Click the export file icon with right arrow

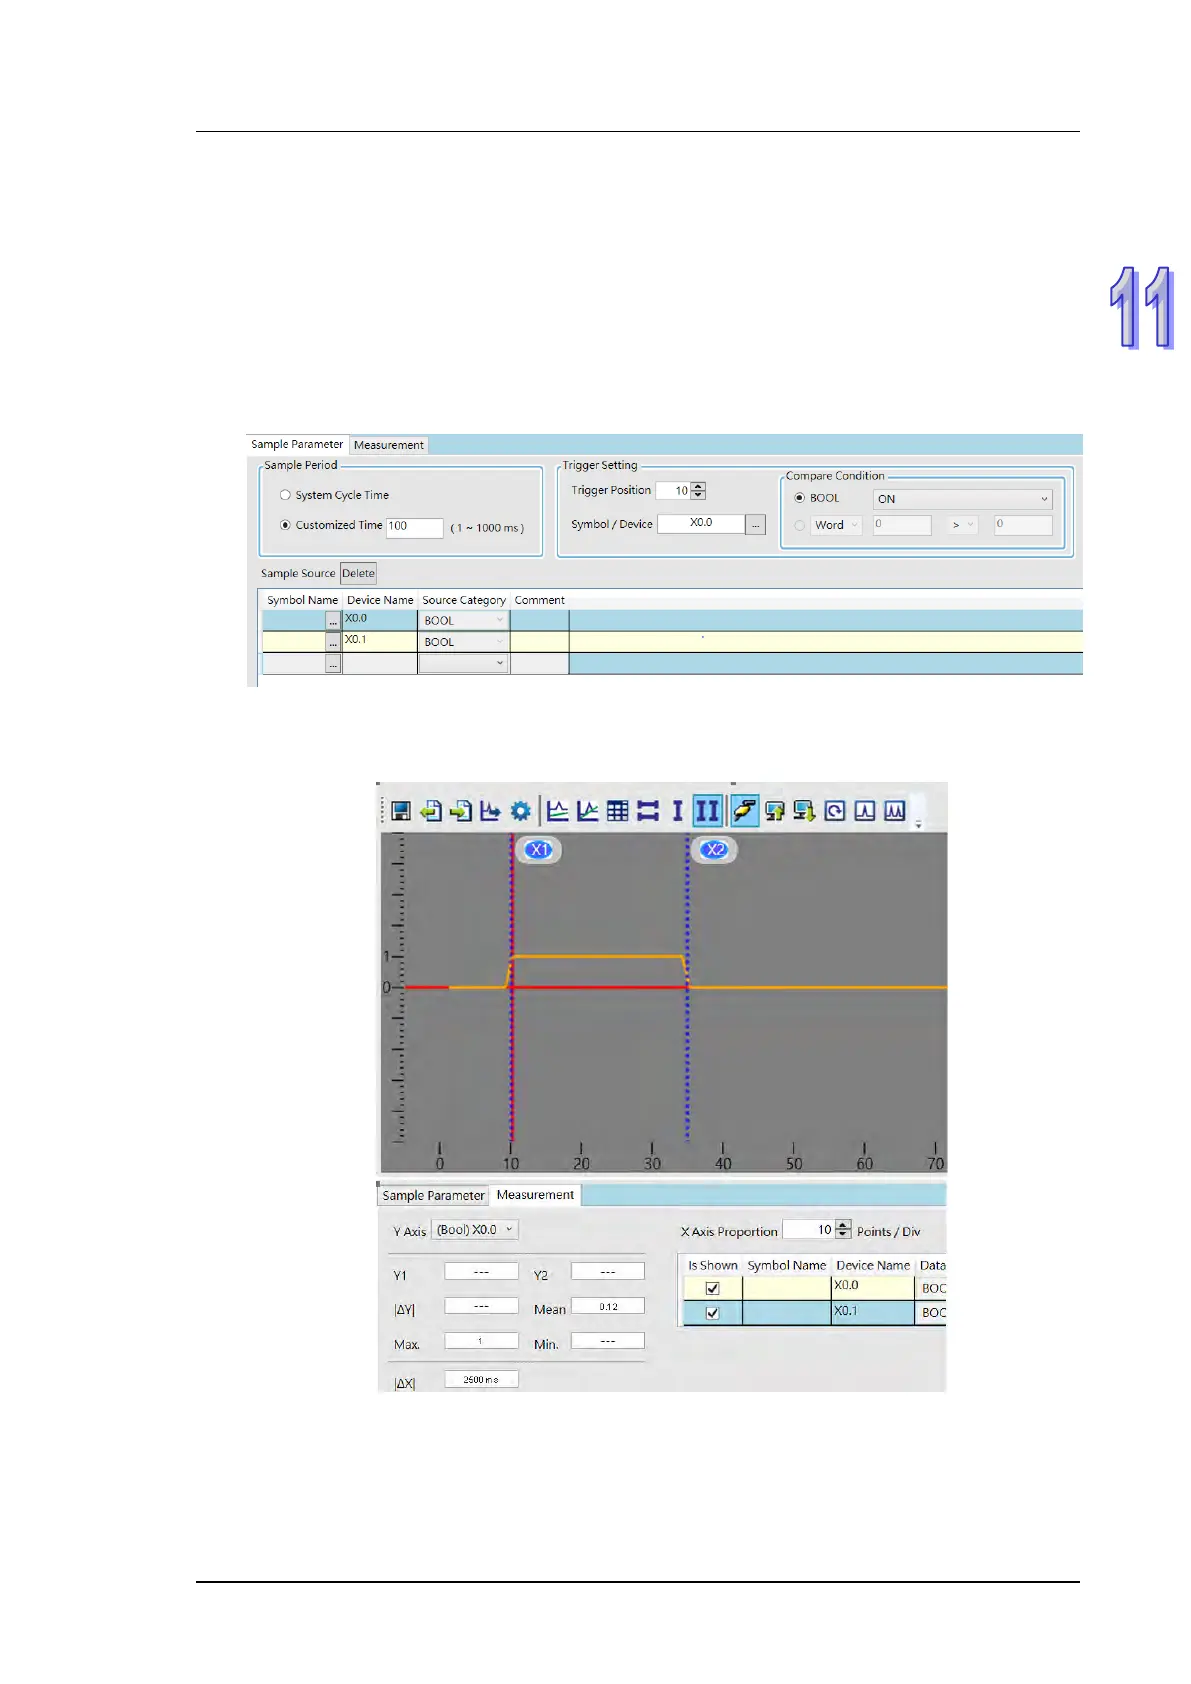coord(460,811)
